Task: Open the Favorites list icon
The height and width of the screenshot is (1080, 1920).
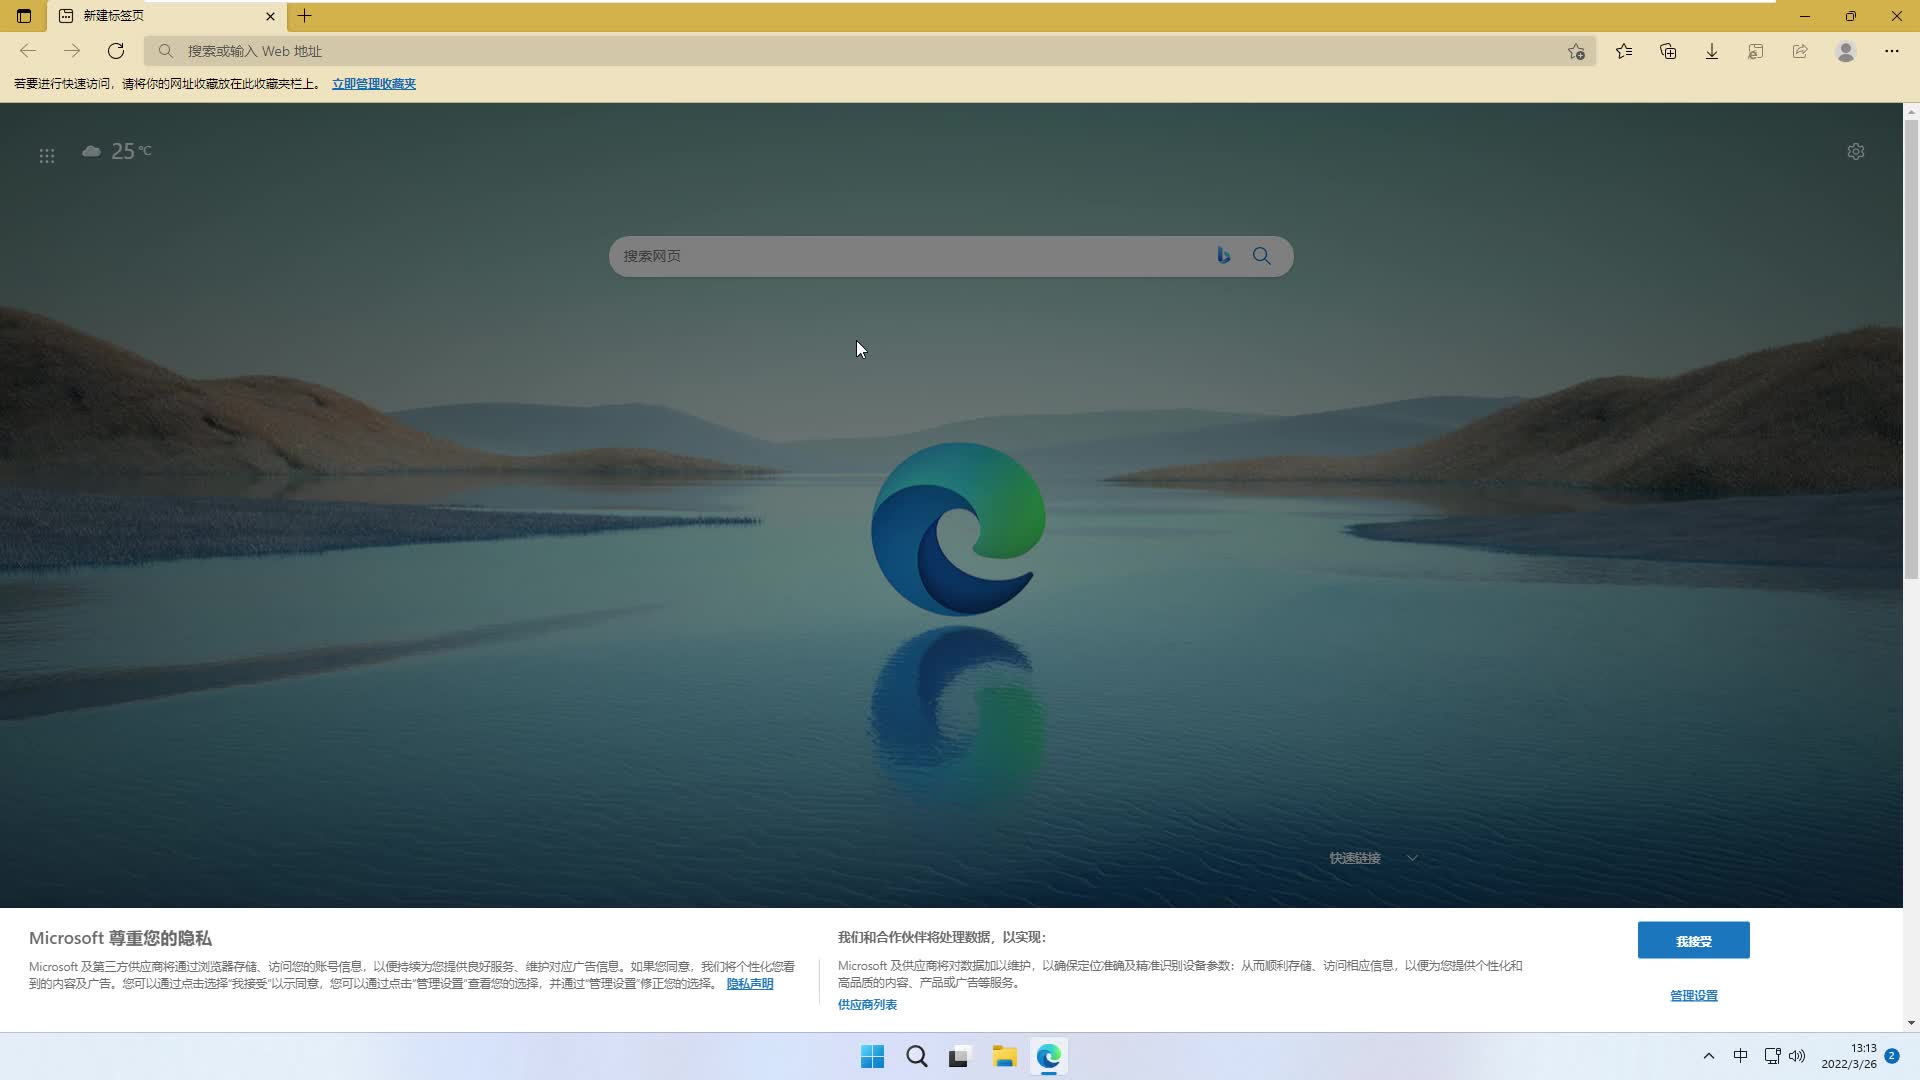Action: 1624,51
